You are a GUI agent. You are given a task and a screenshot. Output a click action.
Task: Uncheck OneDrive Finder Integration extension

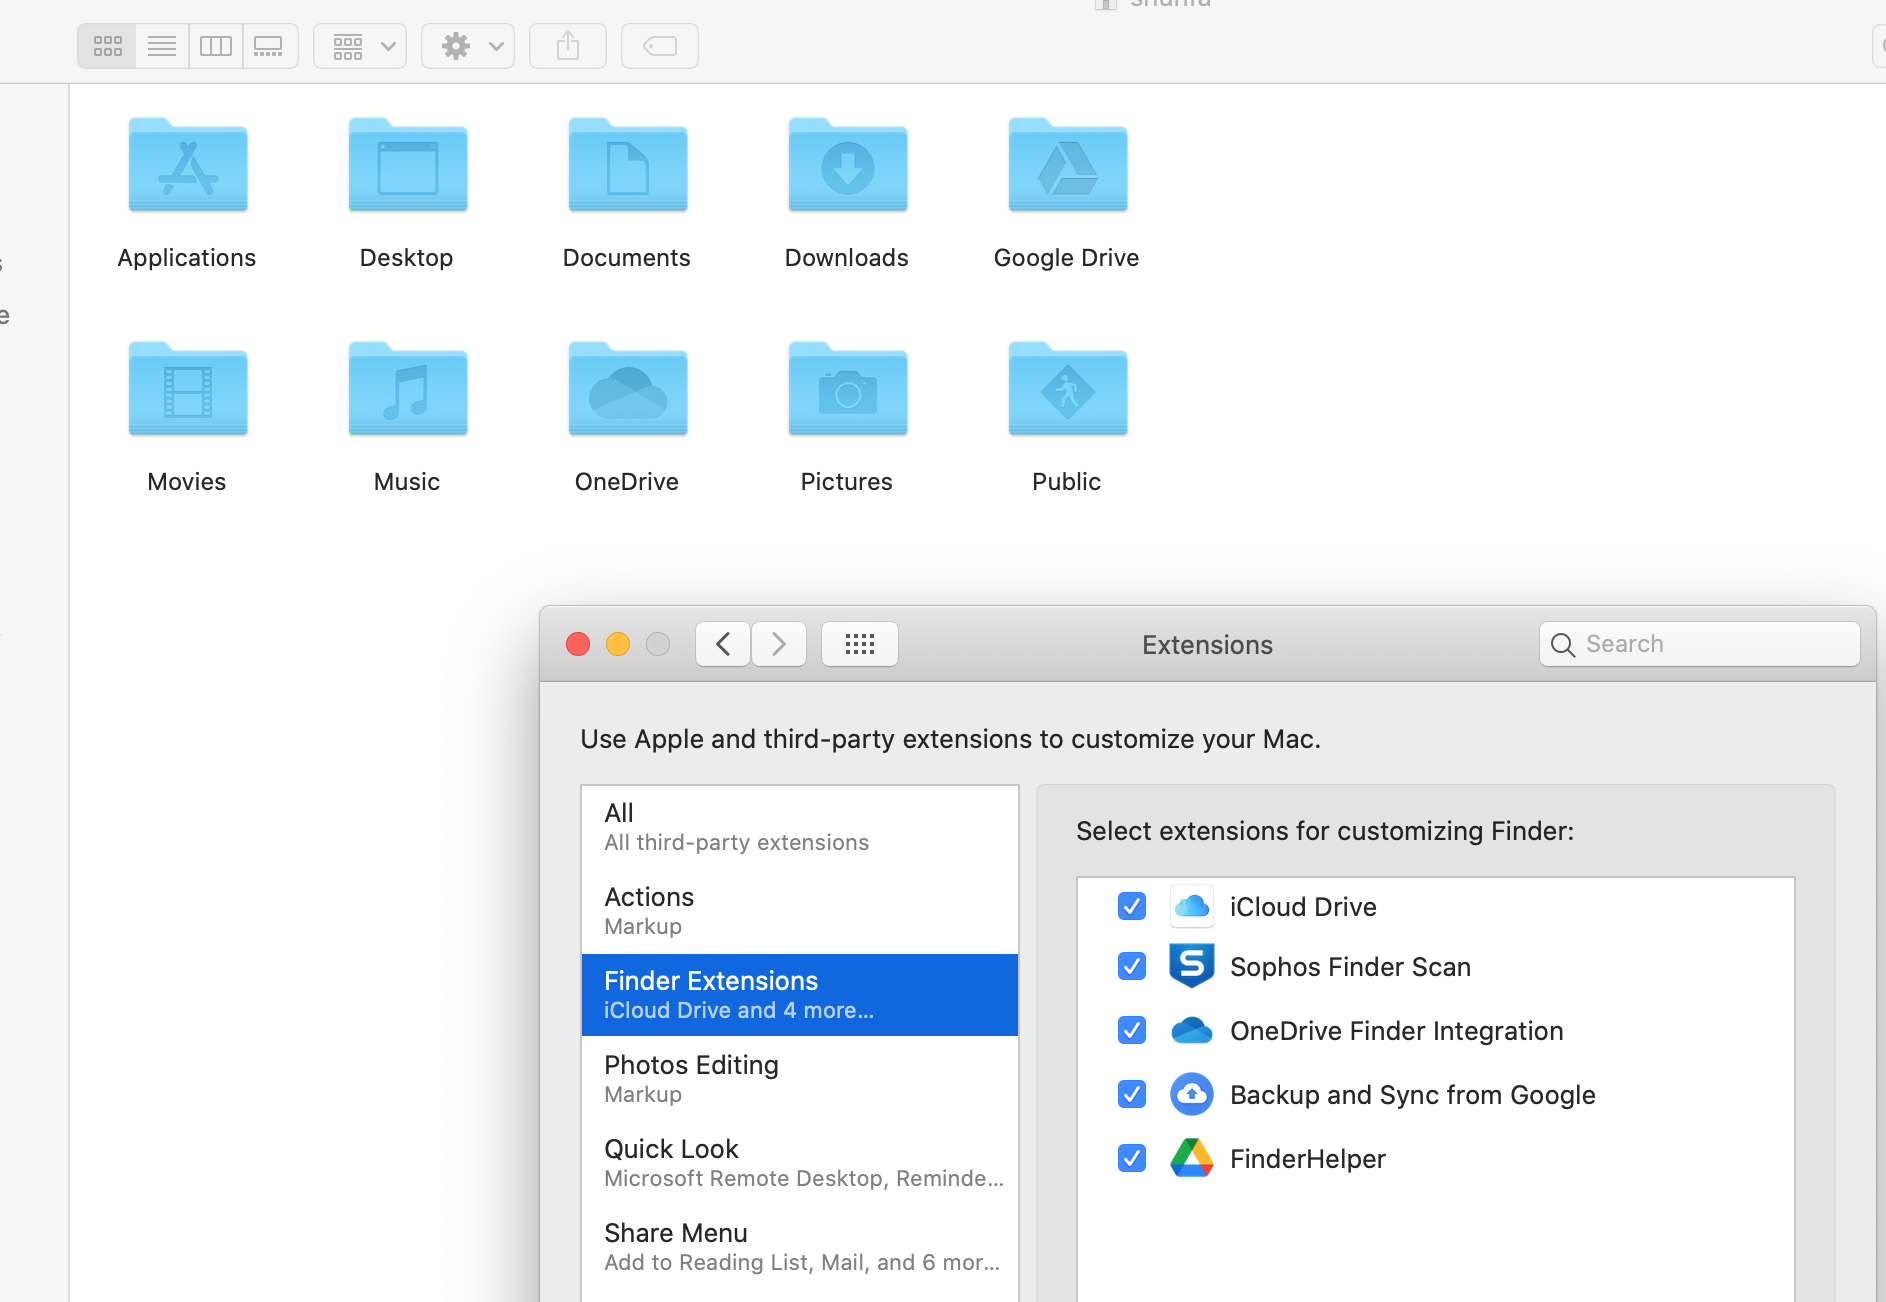tap(1132, 1030)
